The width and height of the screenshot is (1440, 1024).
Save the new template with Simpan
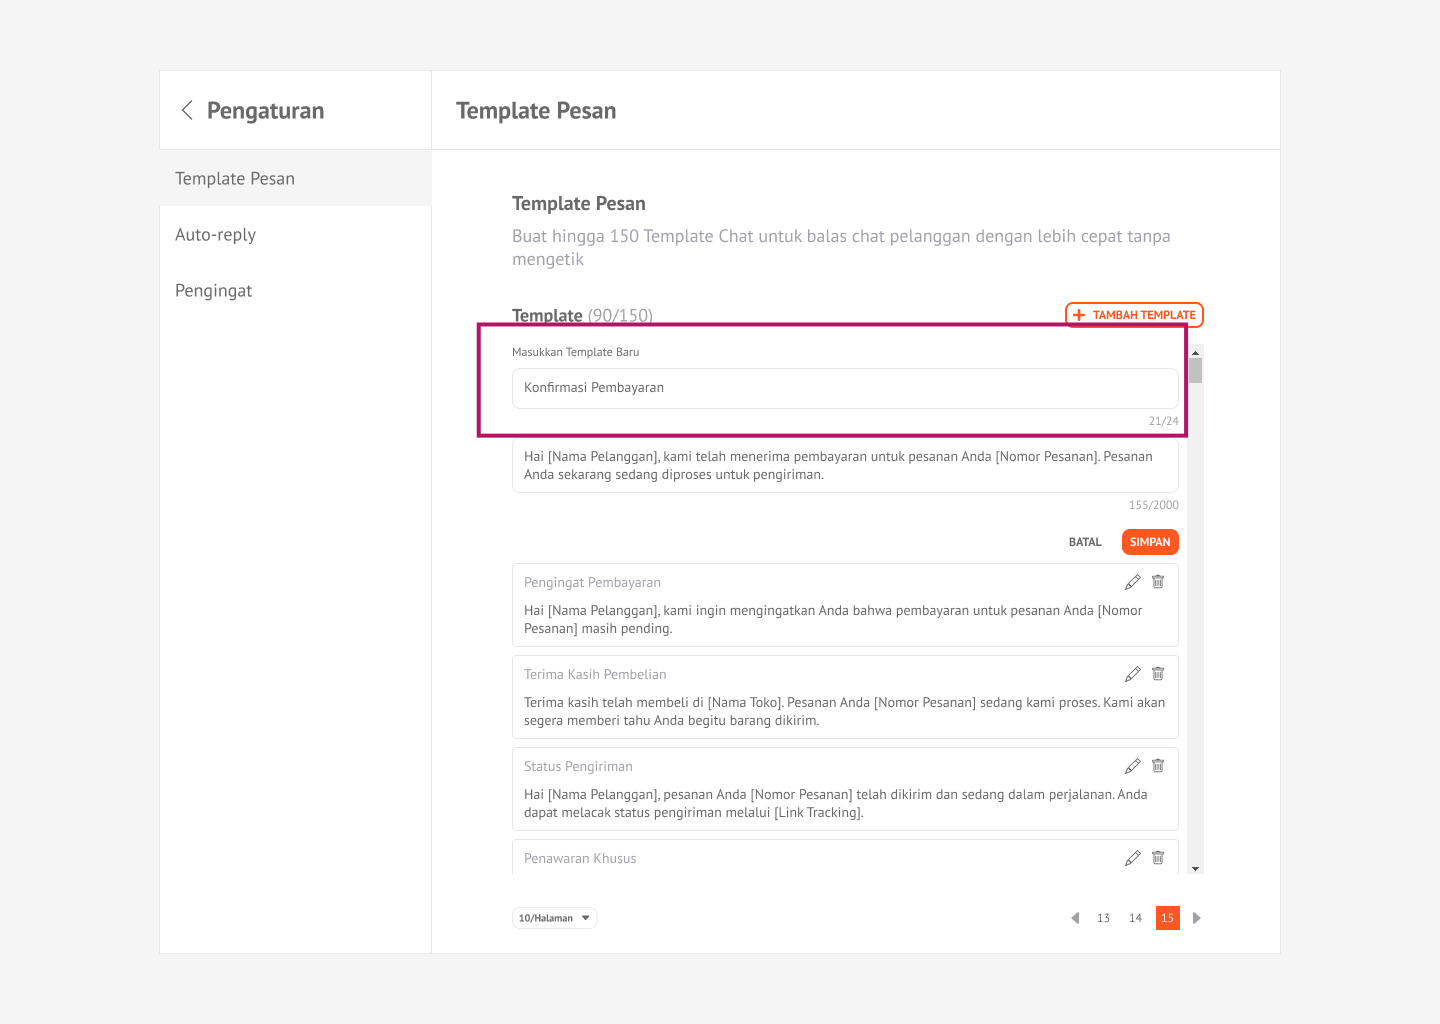click(1150, 542)
